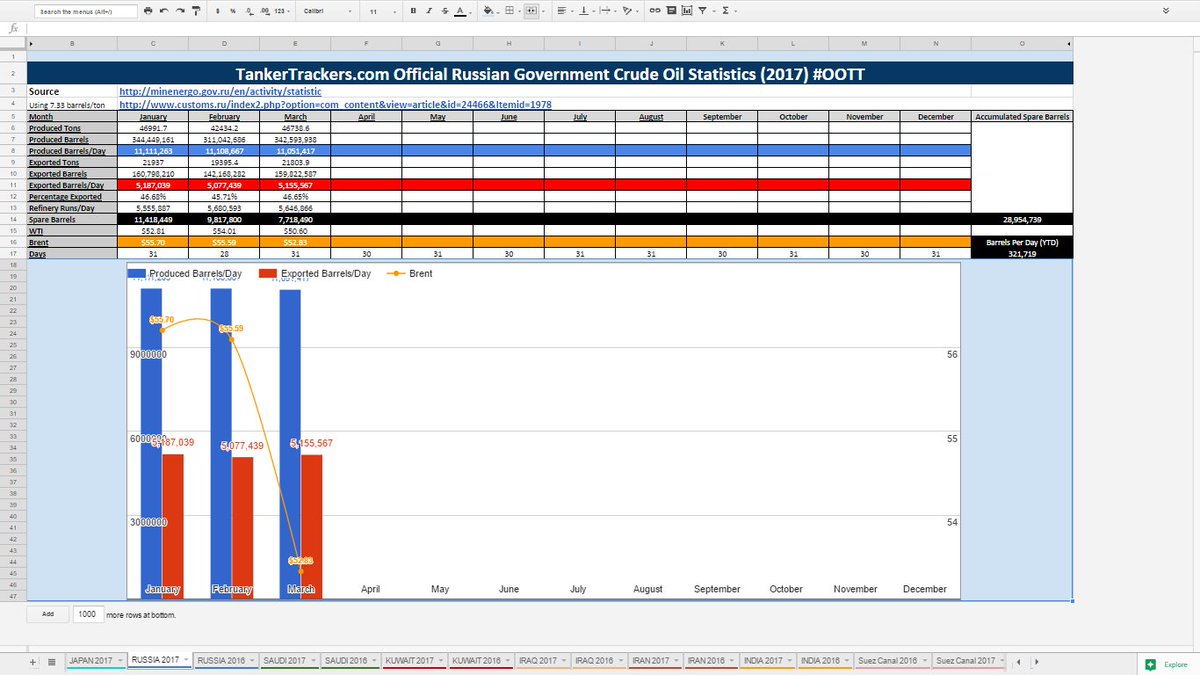Click the Undo arrow icon
The height and width of the screenshot is (675, 1200).
(164, 11)
